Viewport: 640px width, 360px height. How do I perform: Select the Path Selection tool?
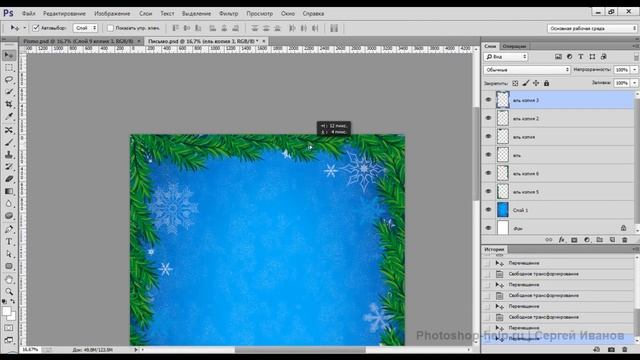9,254
